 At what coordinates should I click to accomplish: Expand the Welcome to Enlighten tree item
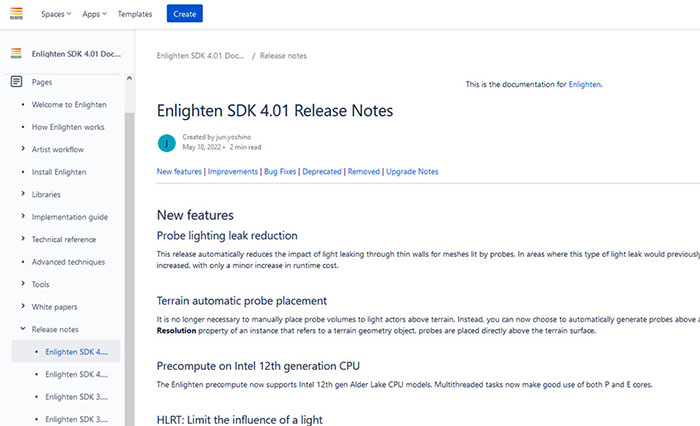pyautogui.click(x=23, y=104)
